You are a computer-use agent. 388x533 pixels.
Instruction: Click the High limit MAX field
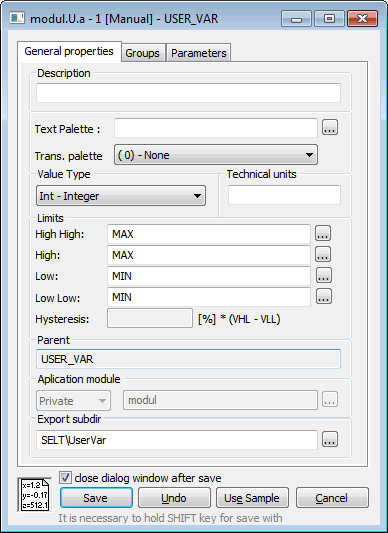(209, 255)
